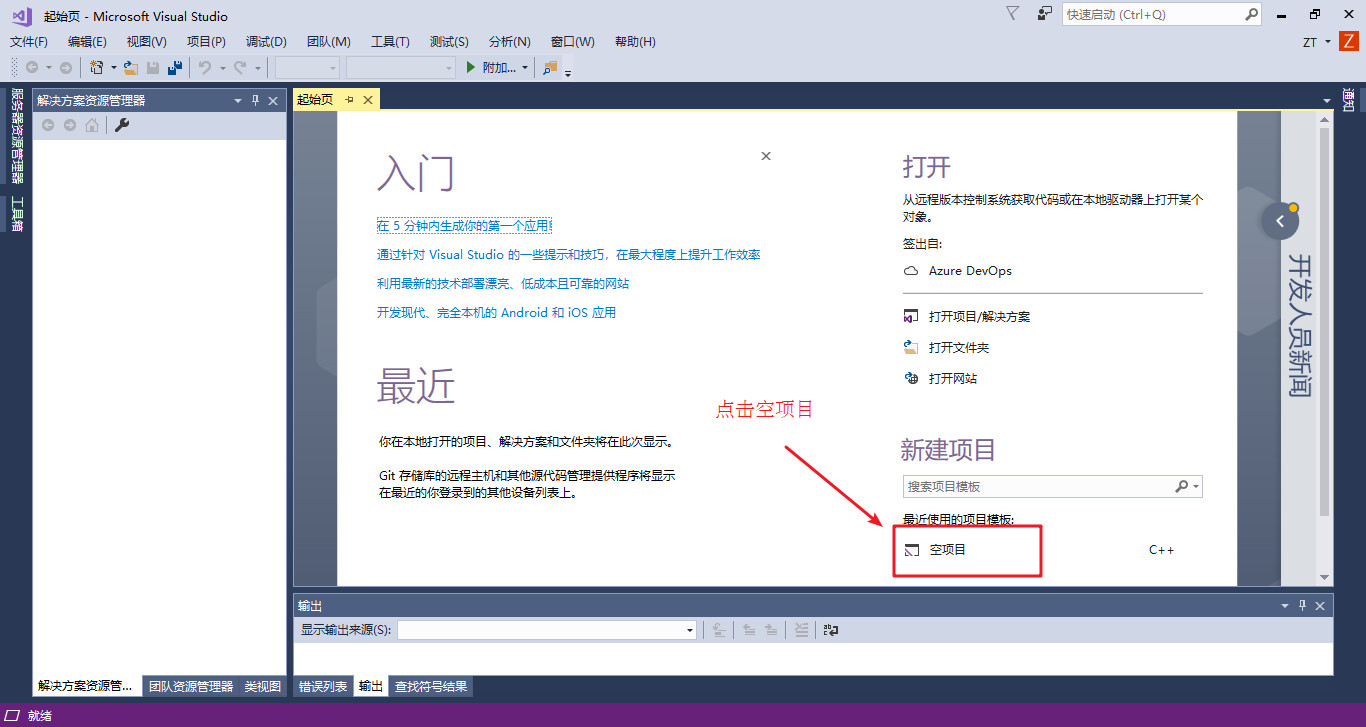Image resolution: width=1366 pixels, height=727 pixels.
Task: Pin toggle the 起始页 tab
Action: pos(350,100)
